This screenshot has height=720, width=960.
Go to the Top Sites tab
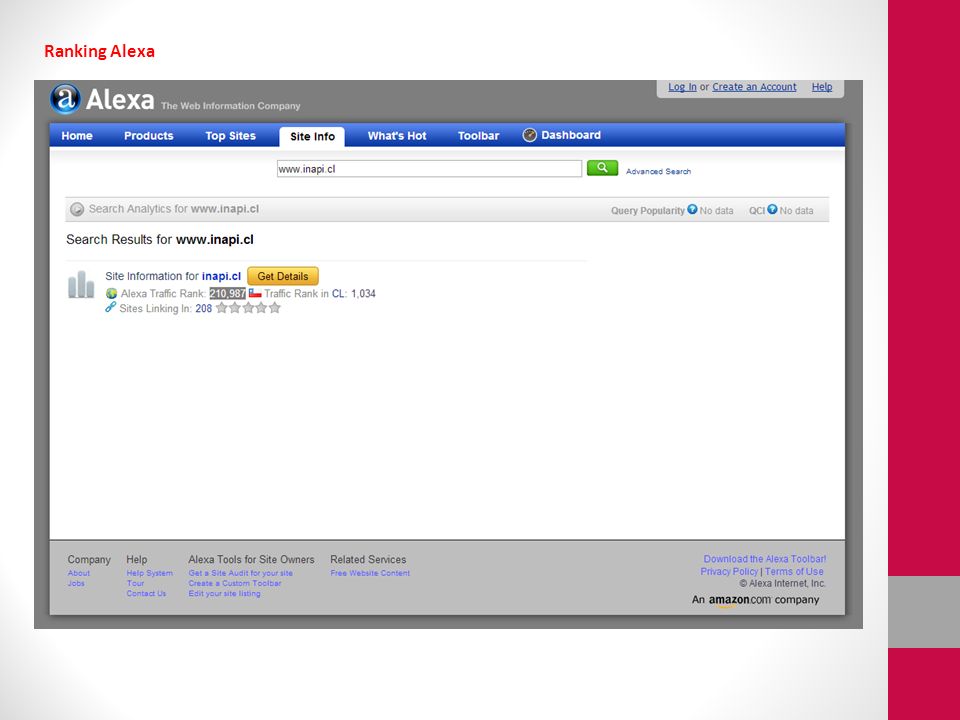pyautogui.click(x=230, y=136)
